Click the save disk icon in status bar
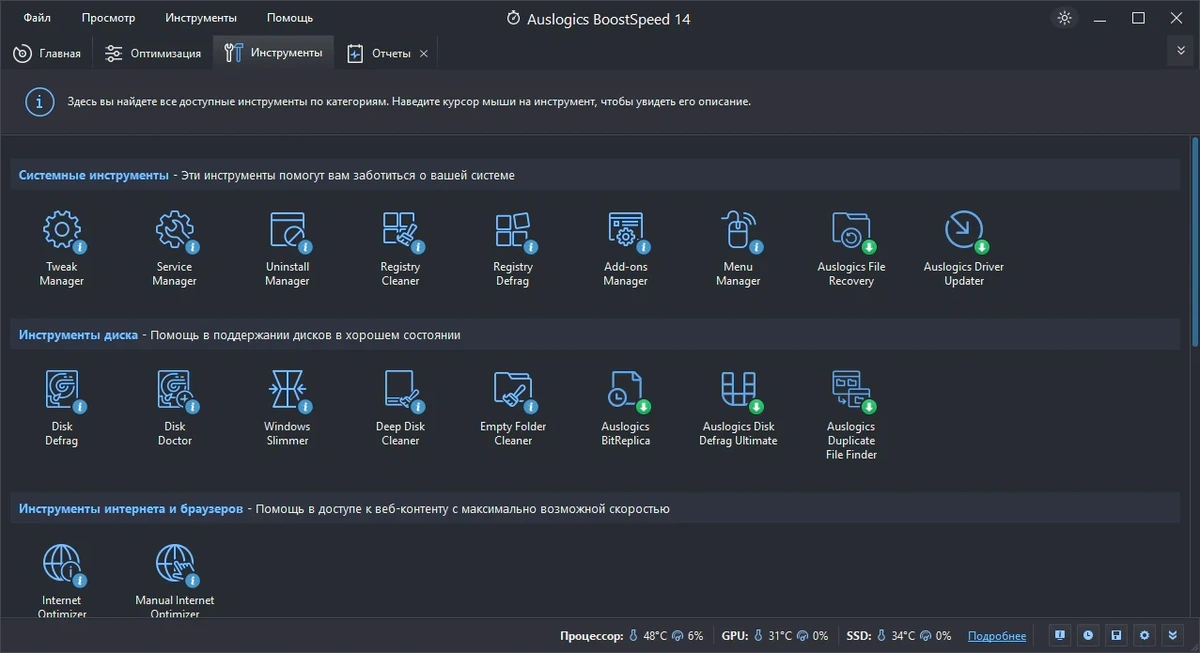The image size is (1200, 653). pos(1117,635)
